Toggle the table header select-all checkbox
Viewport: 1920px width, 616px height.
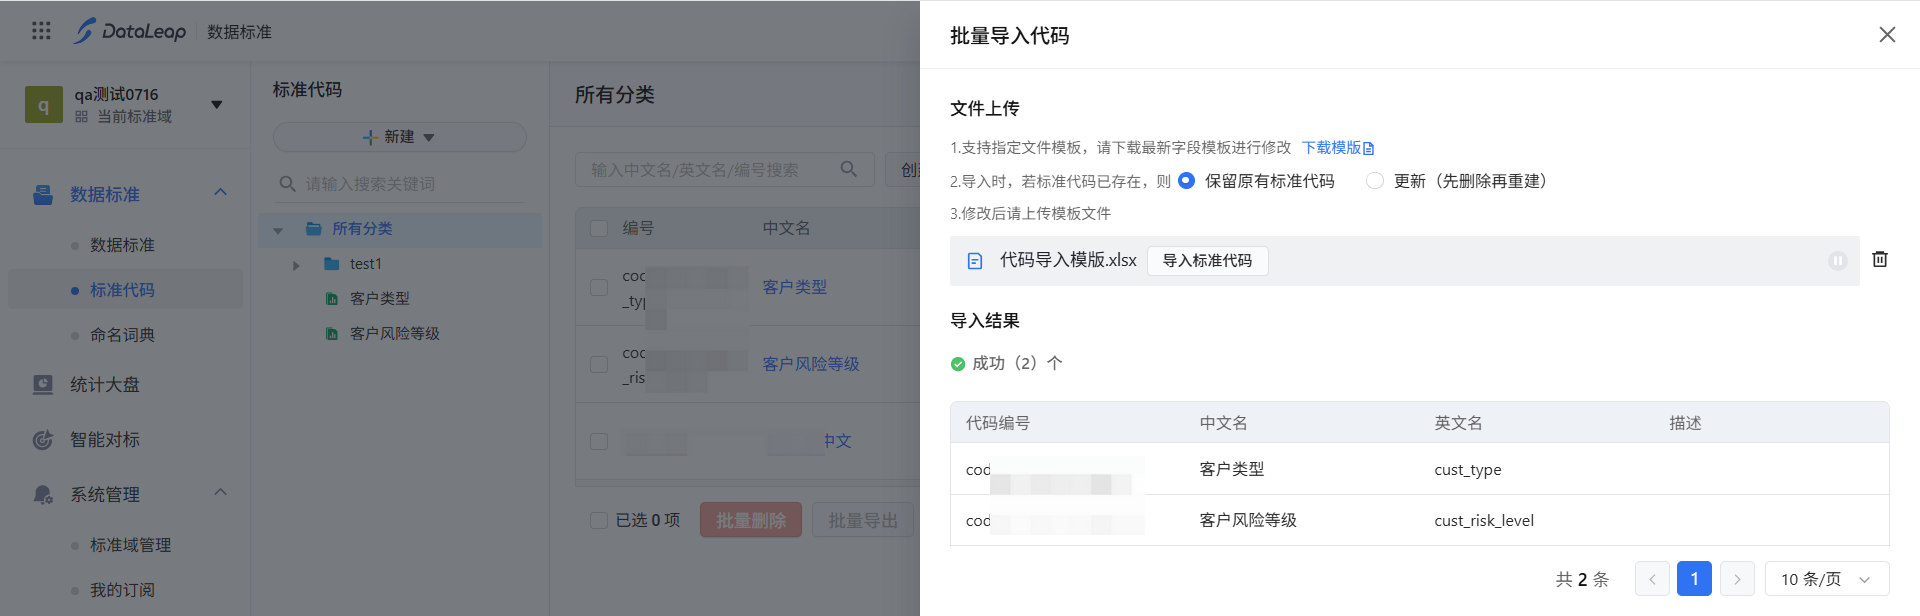point(599,228)
